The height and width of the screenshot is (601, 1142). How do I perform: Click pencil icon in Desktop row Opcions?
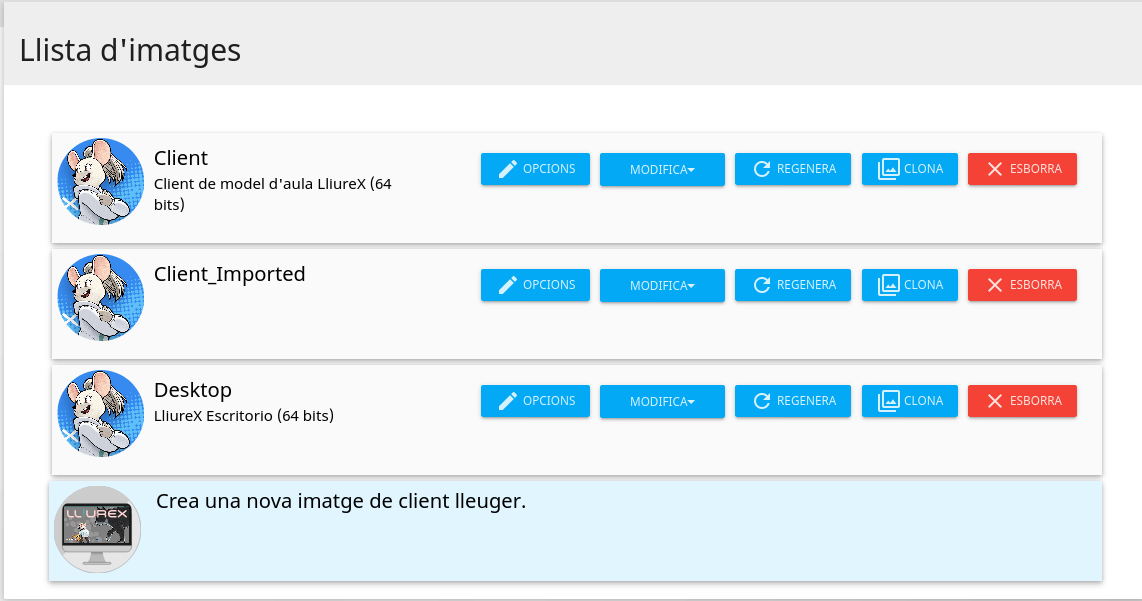(x=508, y=401)
